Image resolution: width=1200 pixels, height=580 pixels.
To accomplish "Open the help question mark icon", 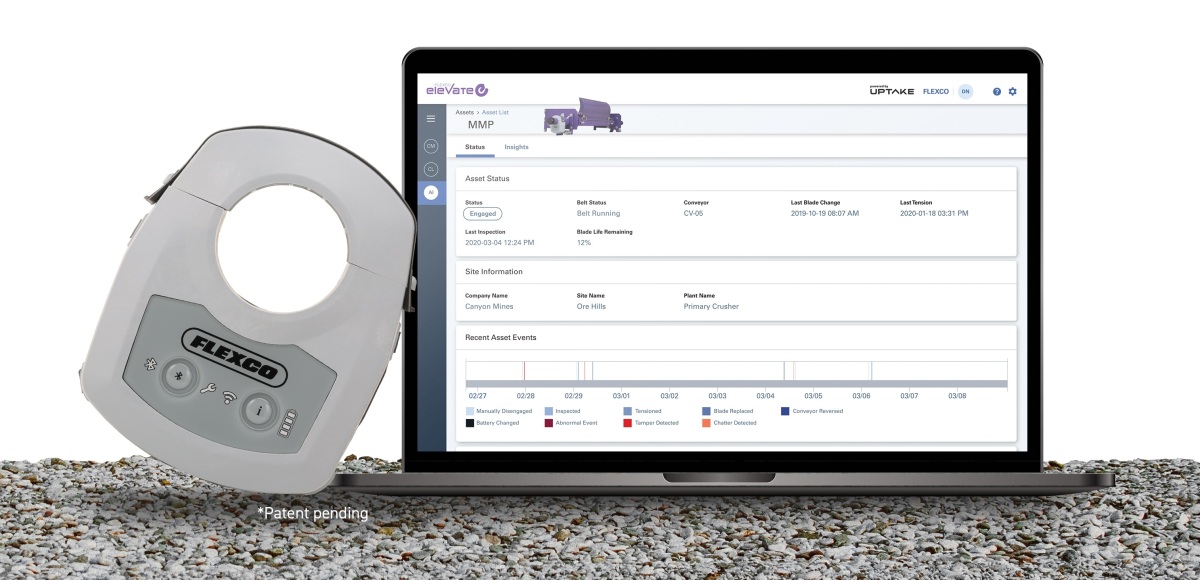I will pos(996,91).
